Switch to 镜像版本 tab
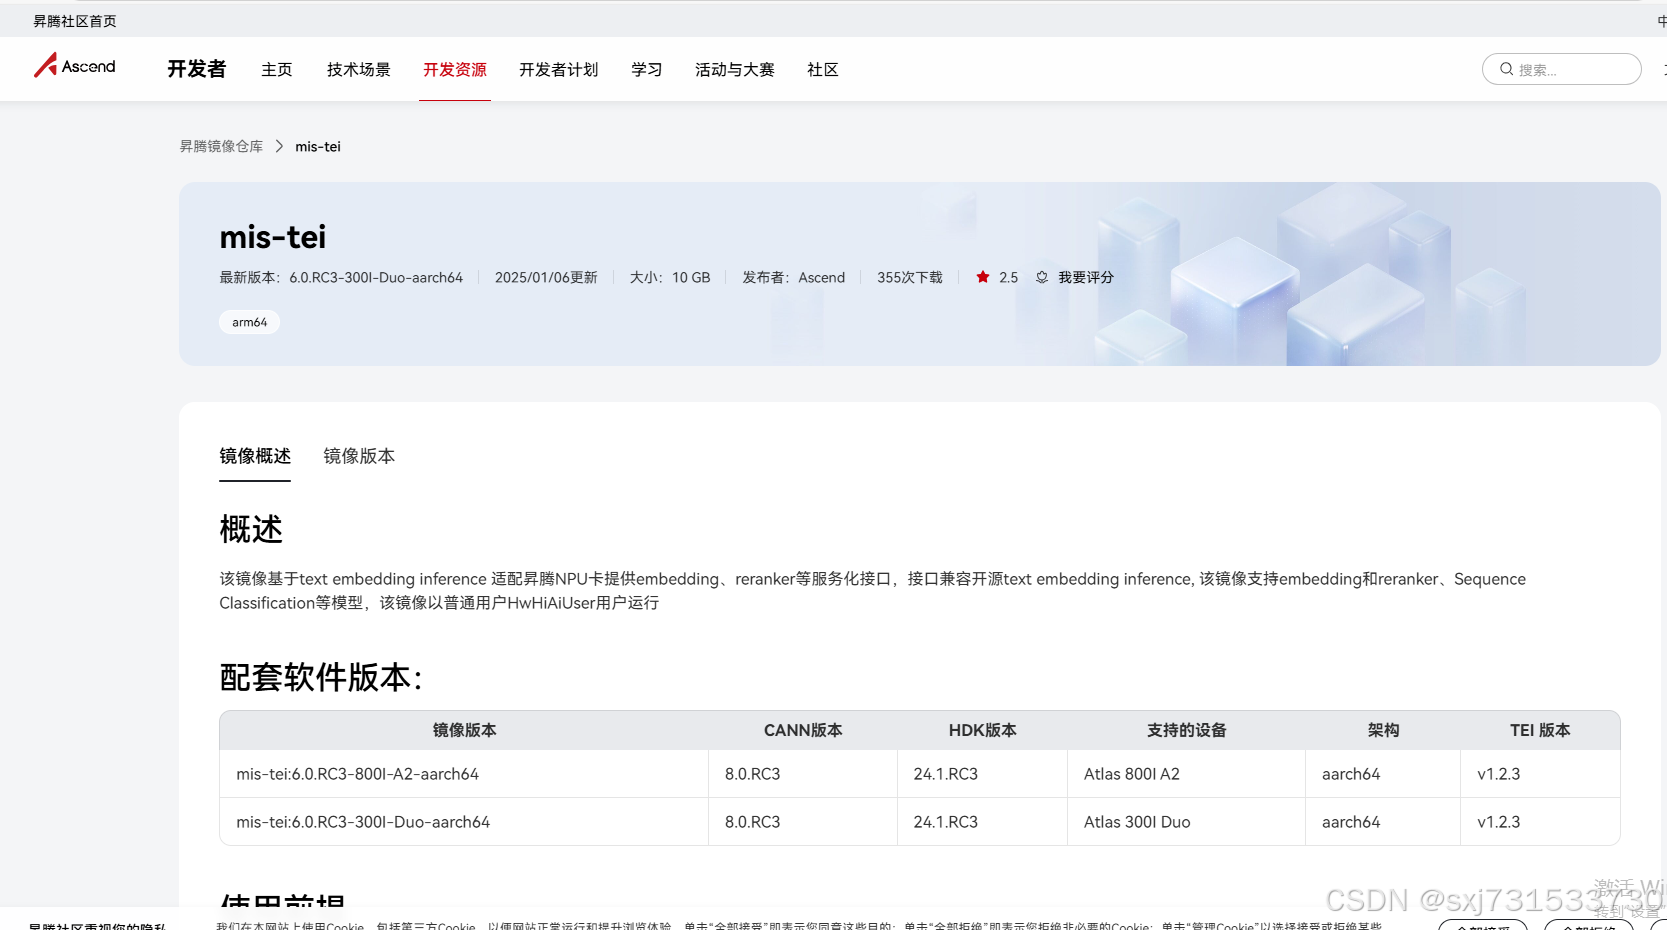This screenshot has width=1667, height=930. (359, 456)
